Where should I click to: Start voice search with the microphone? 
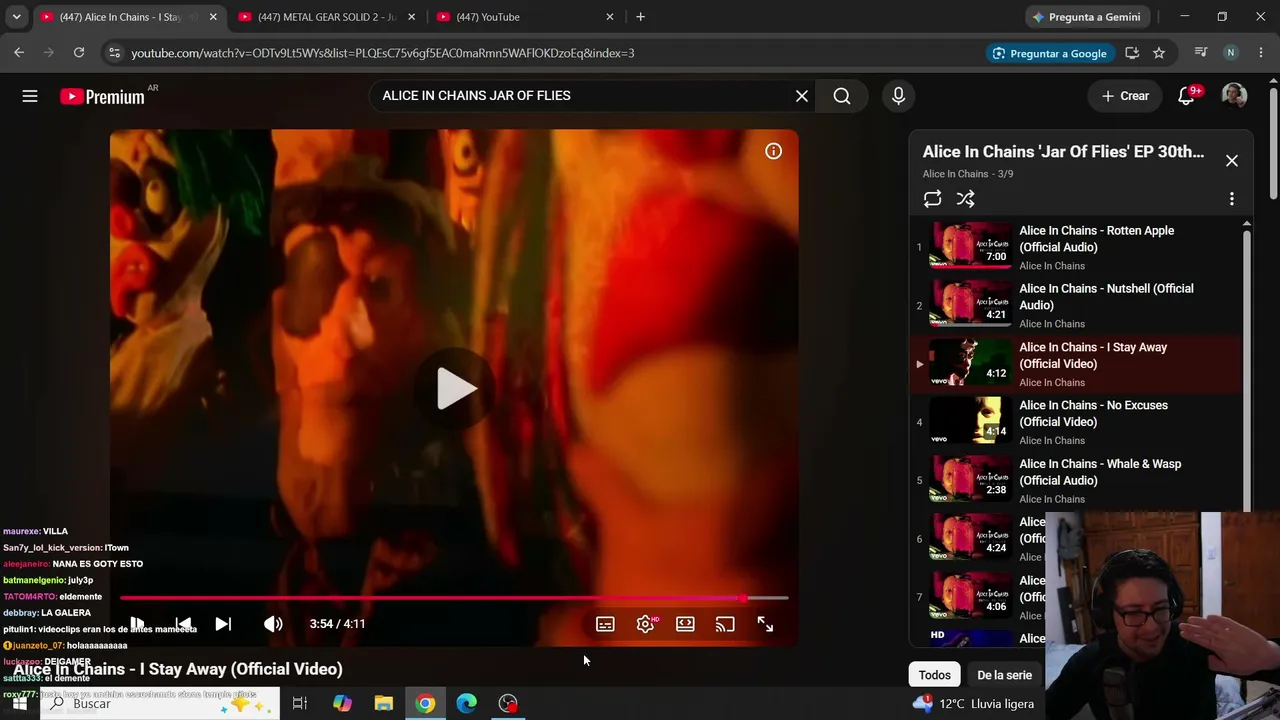click(898, 96)
